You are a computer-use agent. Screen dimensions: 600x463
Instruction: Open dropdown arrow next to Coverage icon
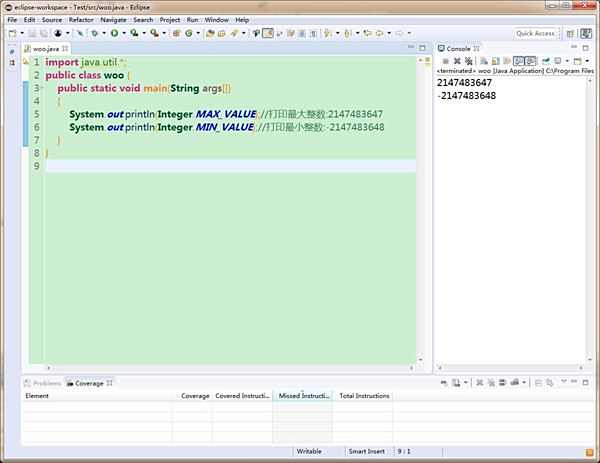click(x=144, y=34)
